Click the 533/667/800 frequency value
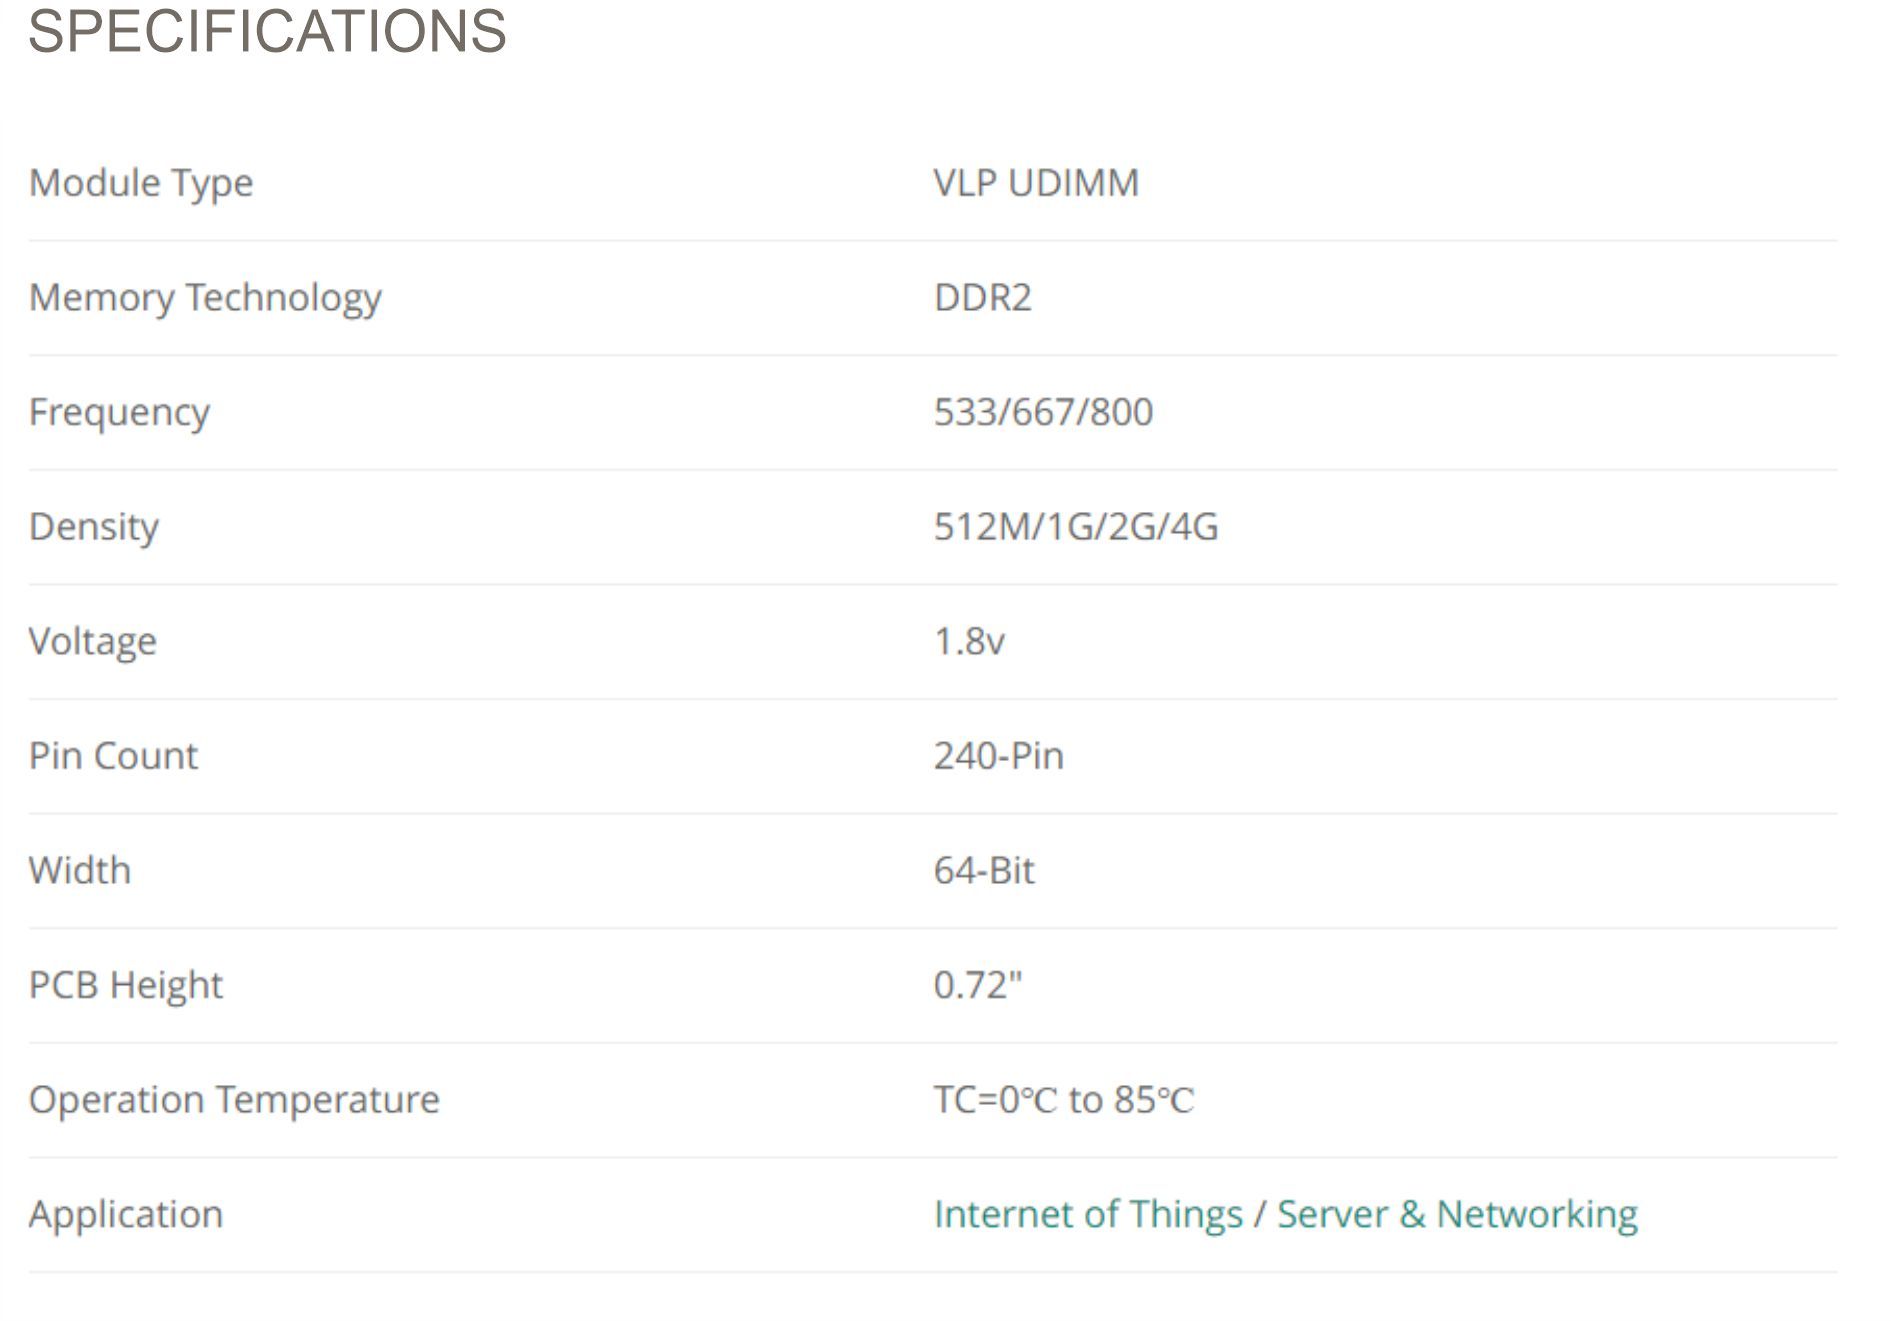Viewport: 1891px width, 1321px height. click(x=1043, y=412)
